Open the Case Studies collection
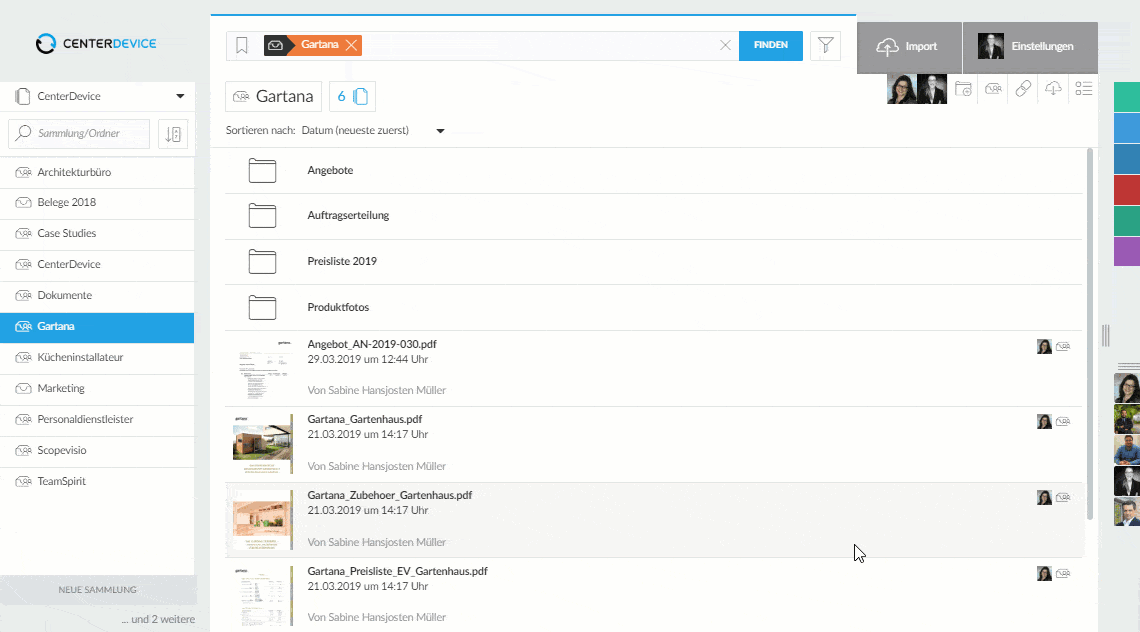The width and height of the screenshot is (1140, 632). [x=97, y=234]
